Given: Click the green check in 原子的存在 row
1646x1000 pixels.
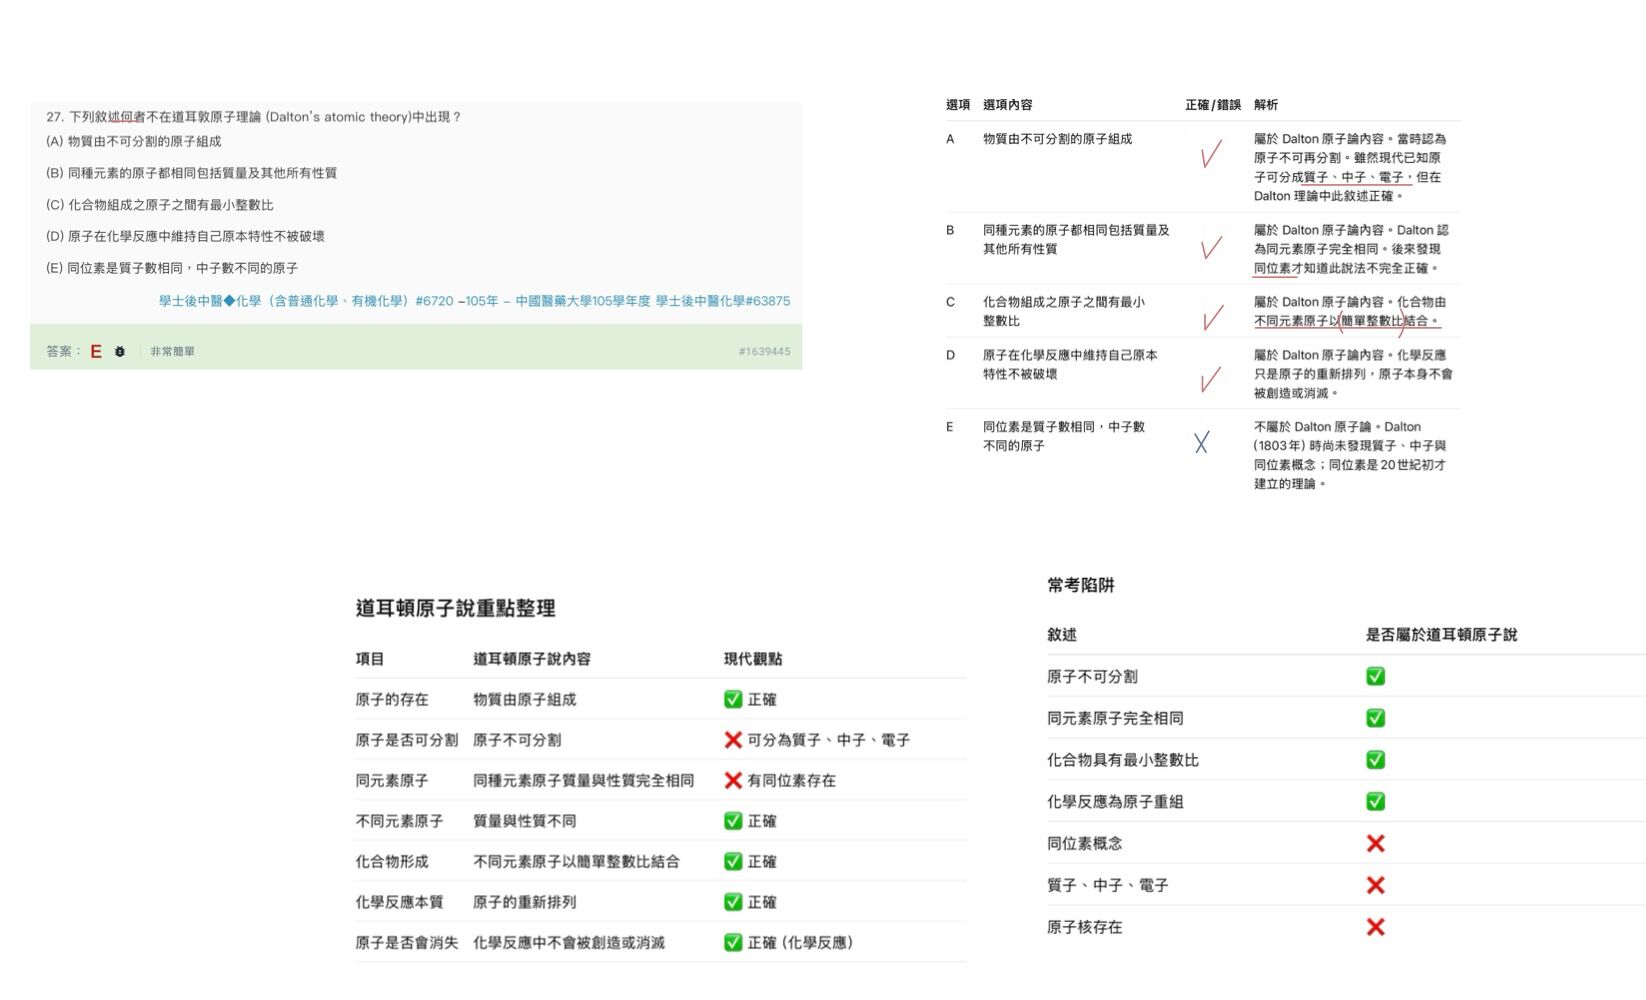Looking at the screenshot, I should 733,700.
